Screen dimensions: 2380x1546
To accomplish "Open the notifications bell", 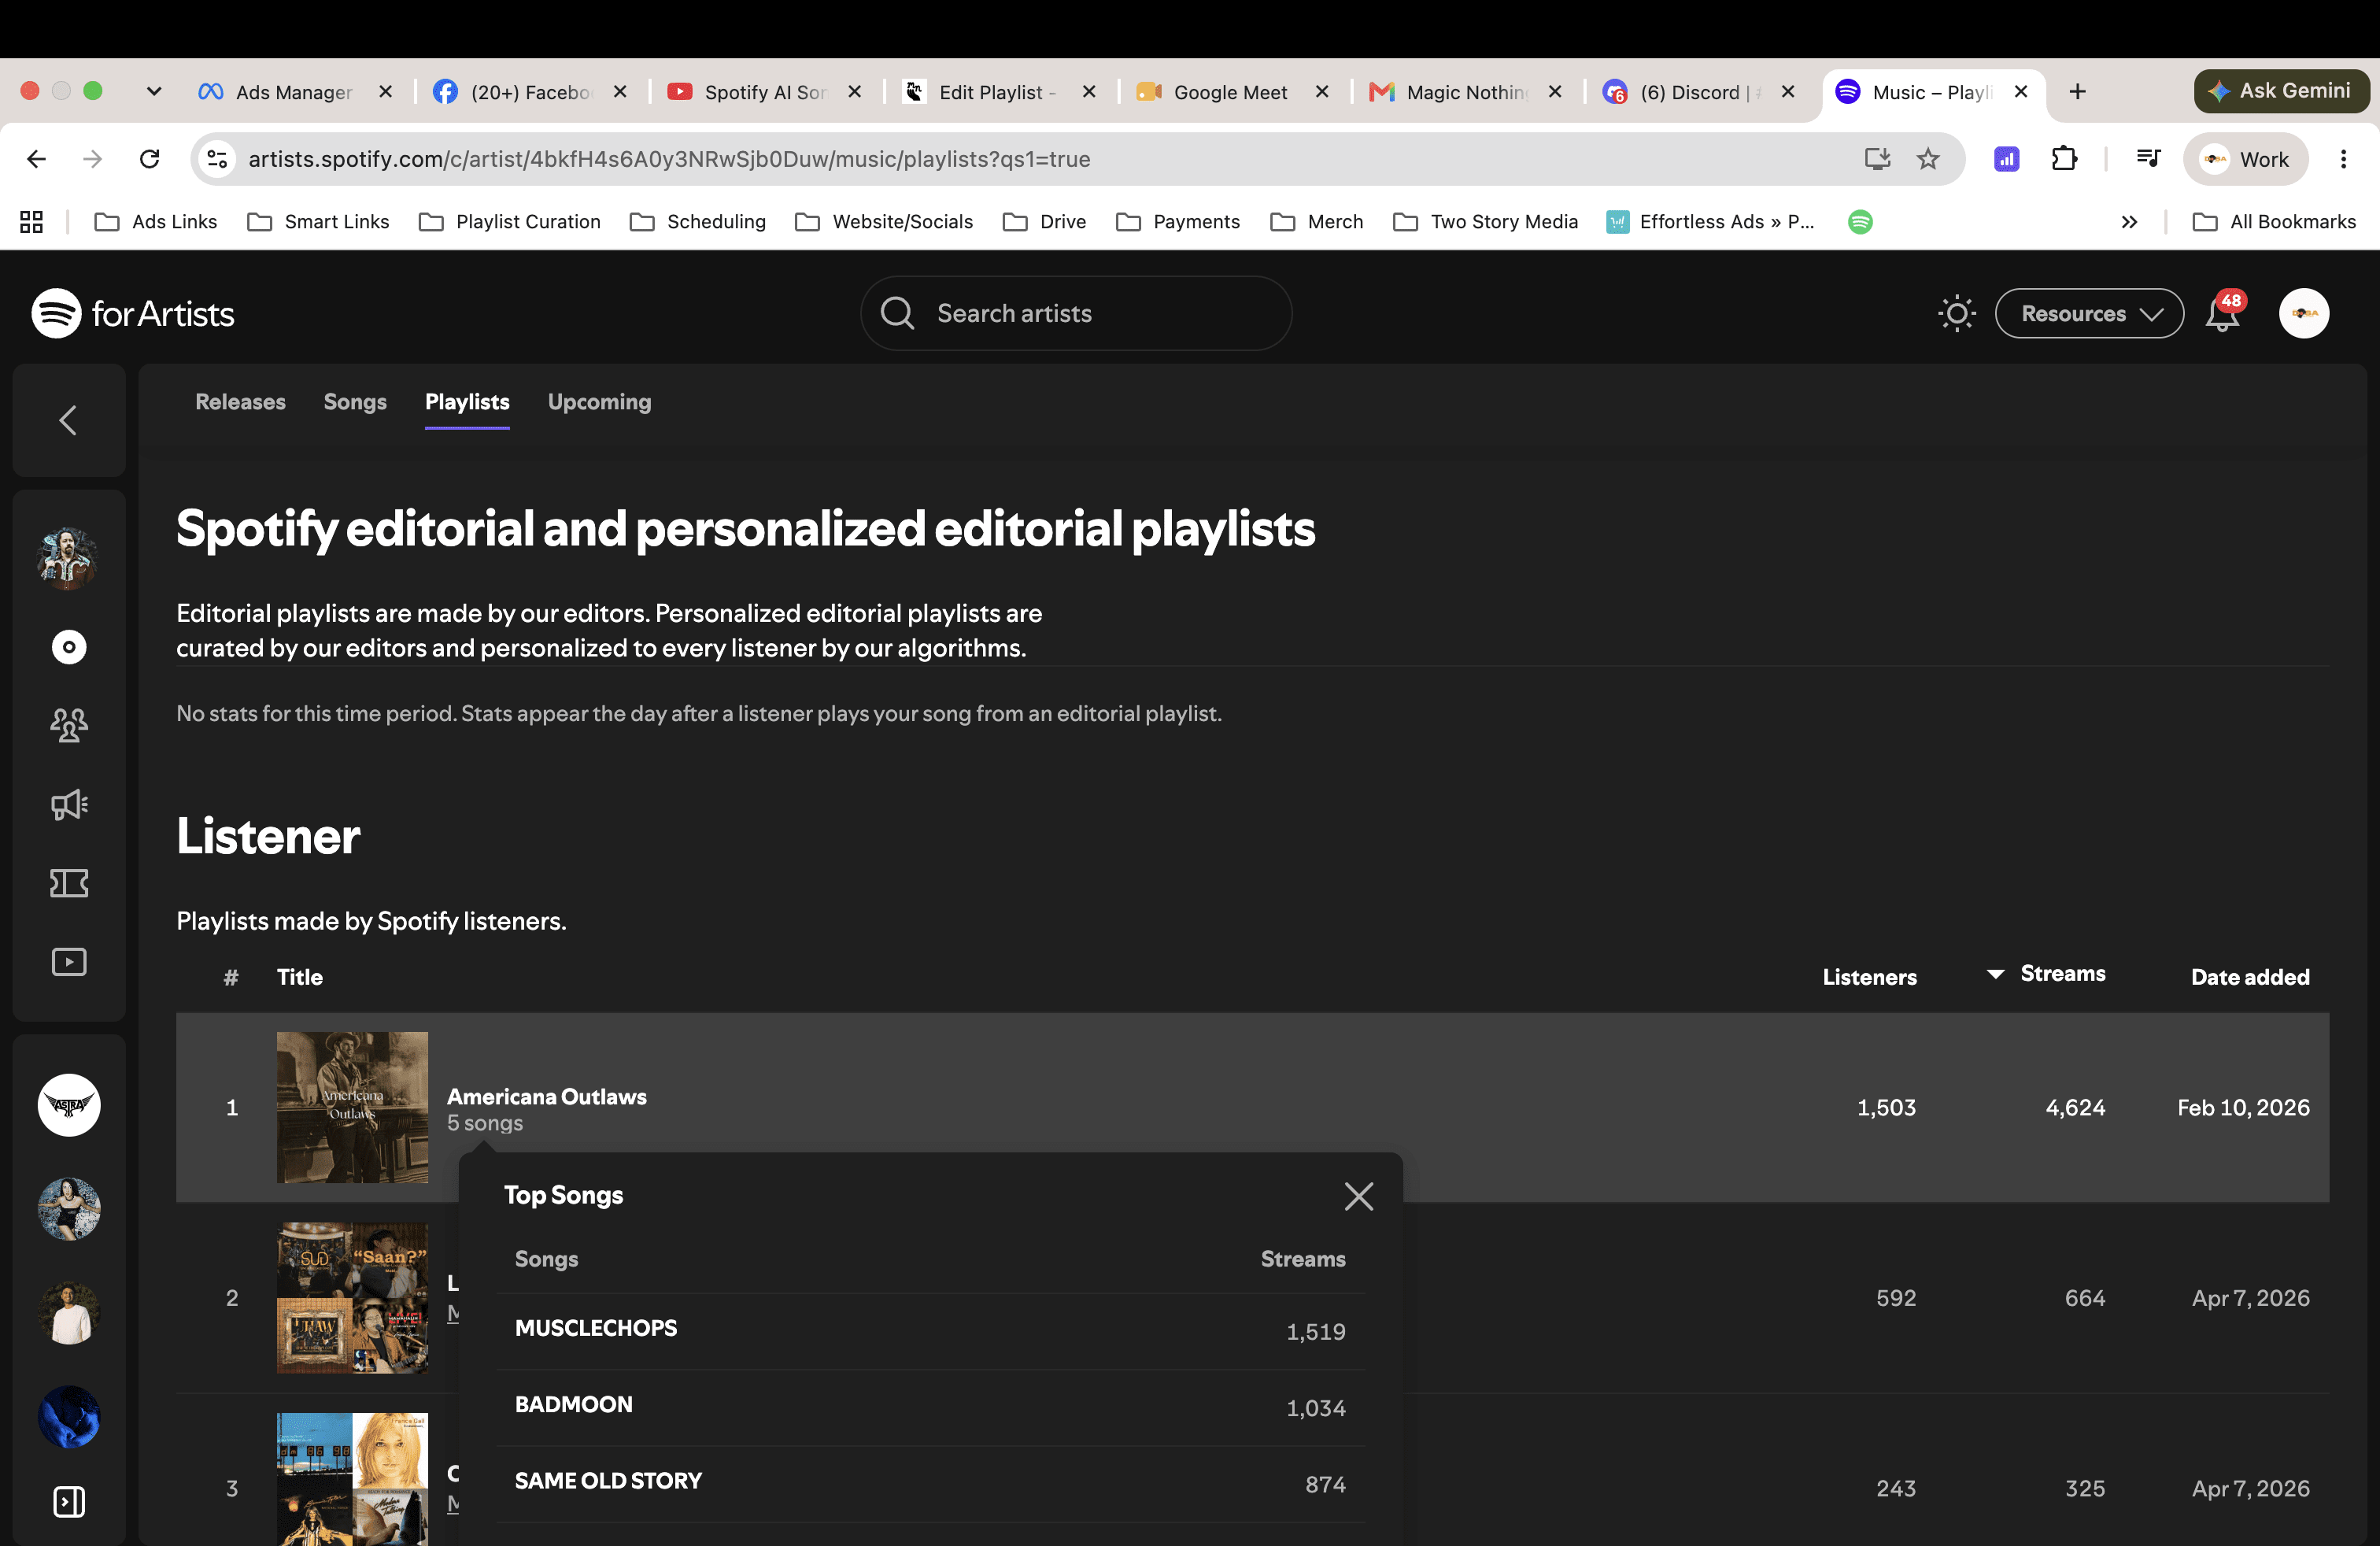I will [2223, 314].
